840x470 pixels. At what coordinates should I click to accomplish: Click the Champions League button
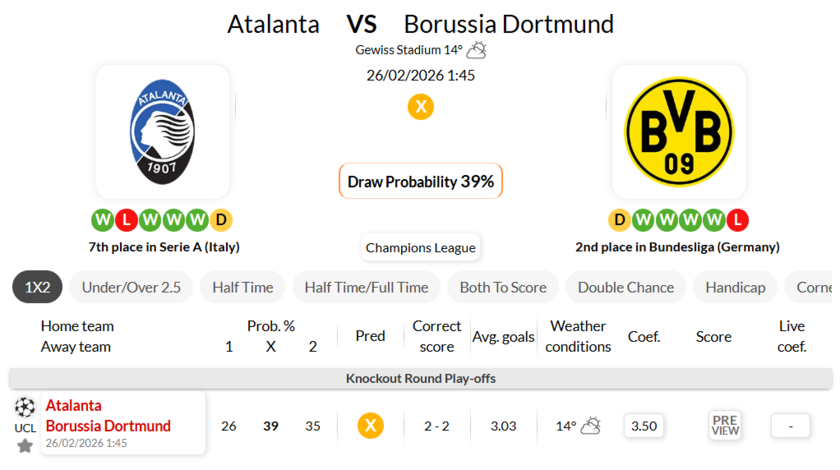421,248
